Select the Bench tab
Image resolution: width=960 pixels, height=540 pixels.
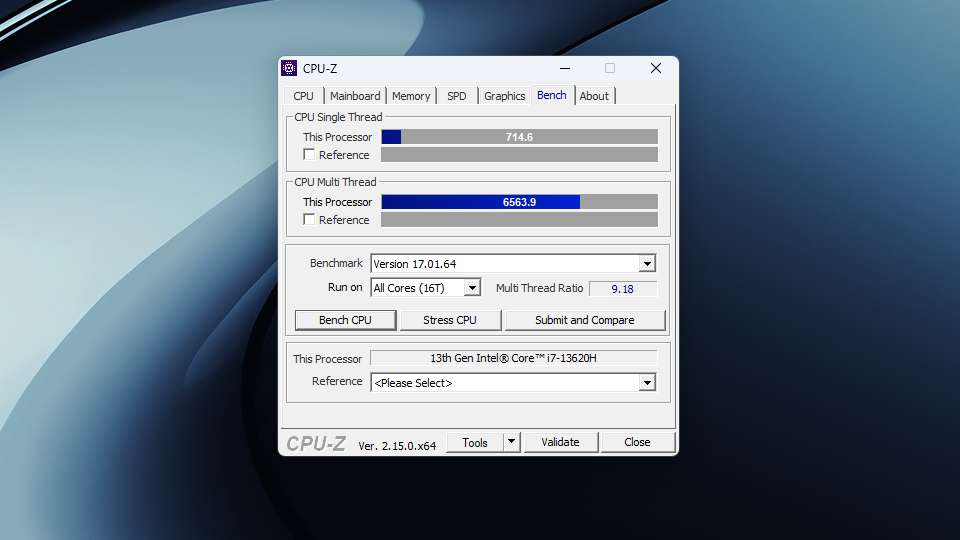point(552,95)
